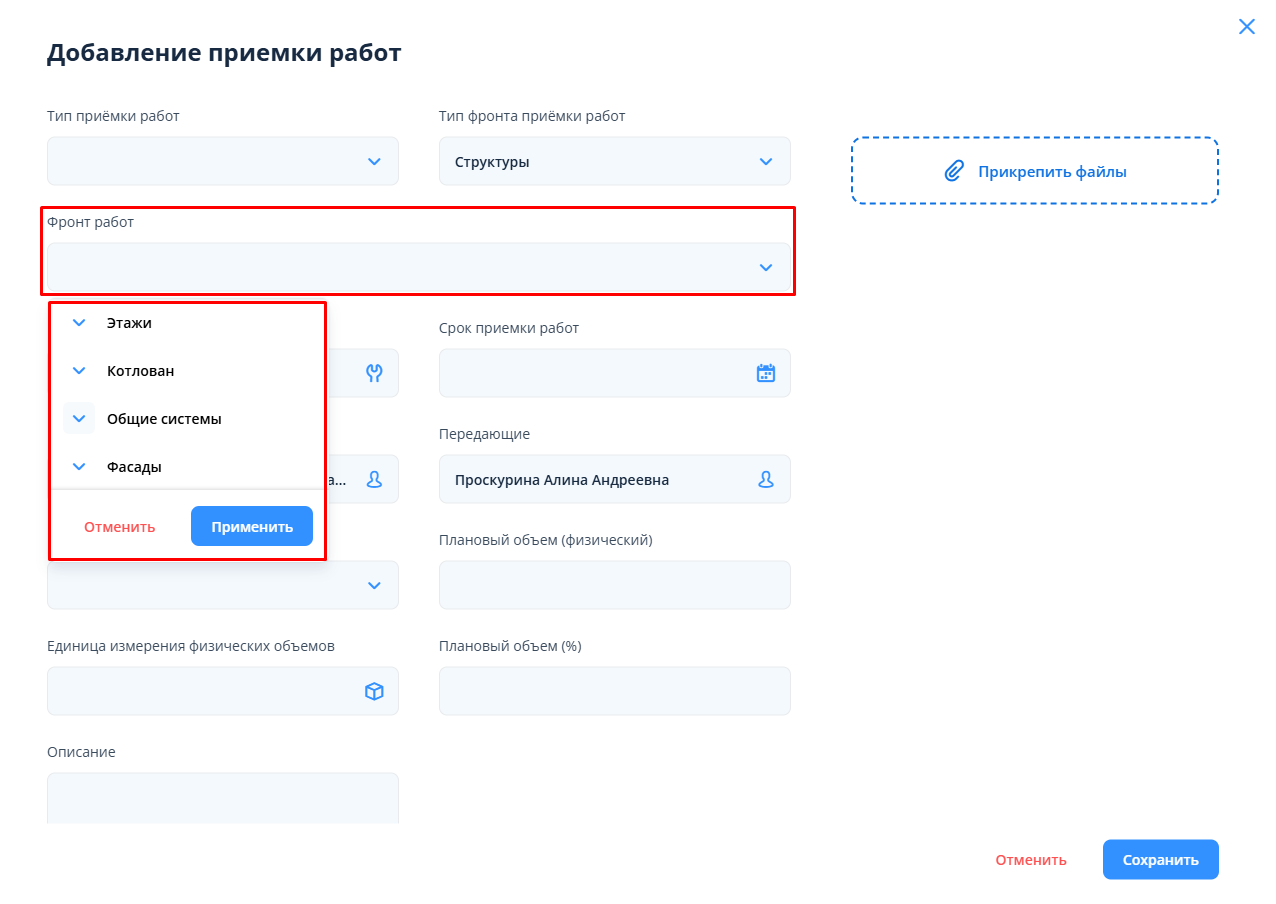Click the Плановый объем (физический) input field
The height and width of the screenshot is (904, 1276).
614,585
